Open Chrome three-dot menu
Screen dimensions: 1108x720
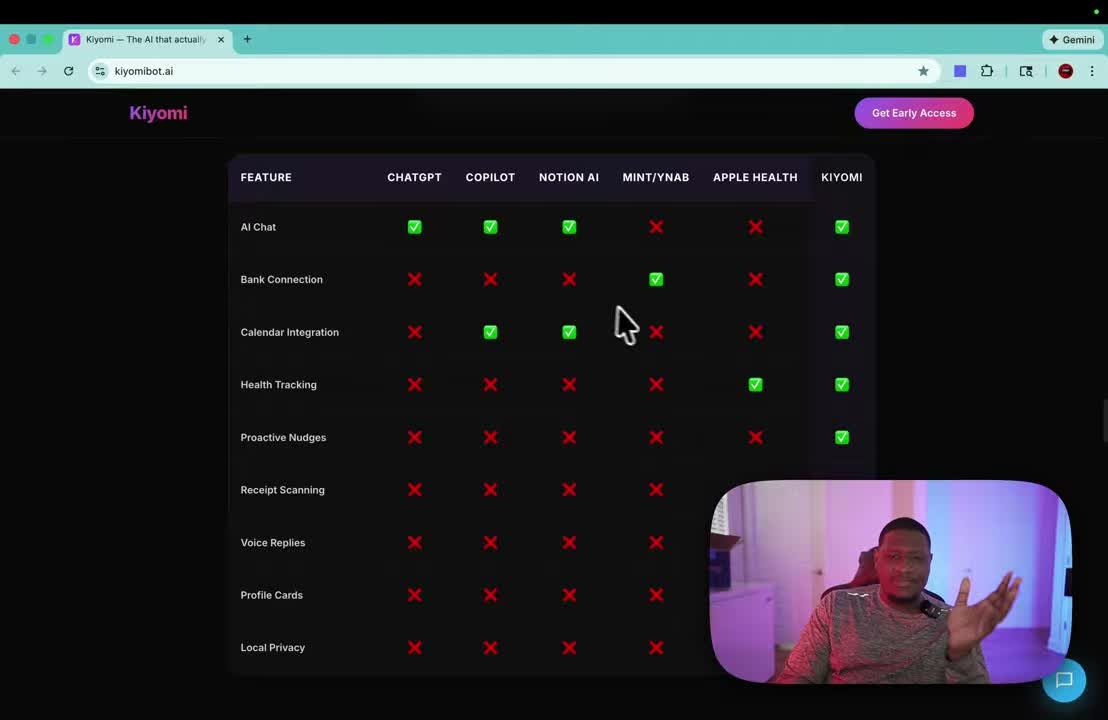click(x=1092, y=71)
